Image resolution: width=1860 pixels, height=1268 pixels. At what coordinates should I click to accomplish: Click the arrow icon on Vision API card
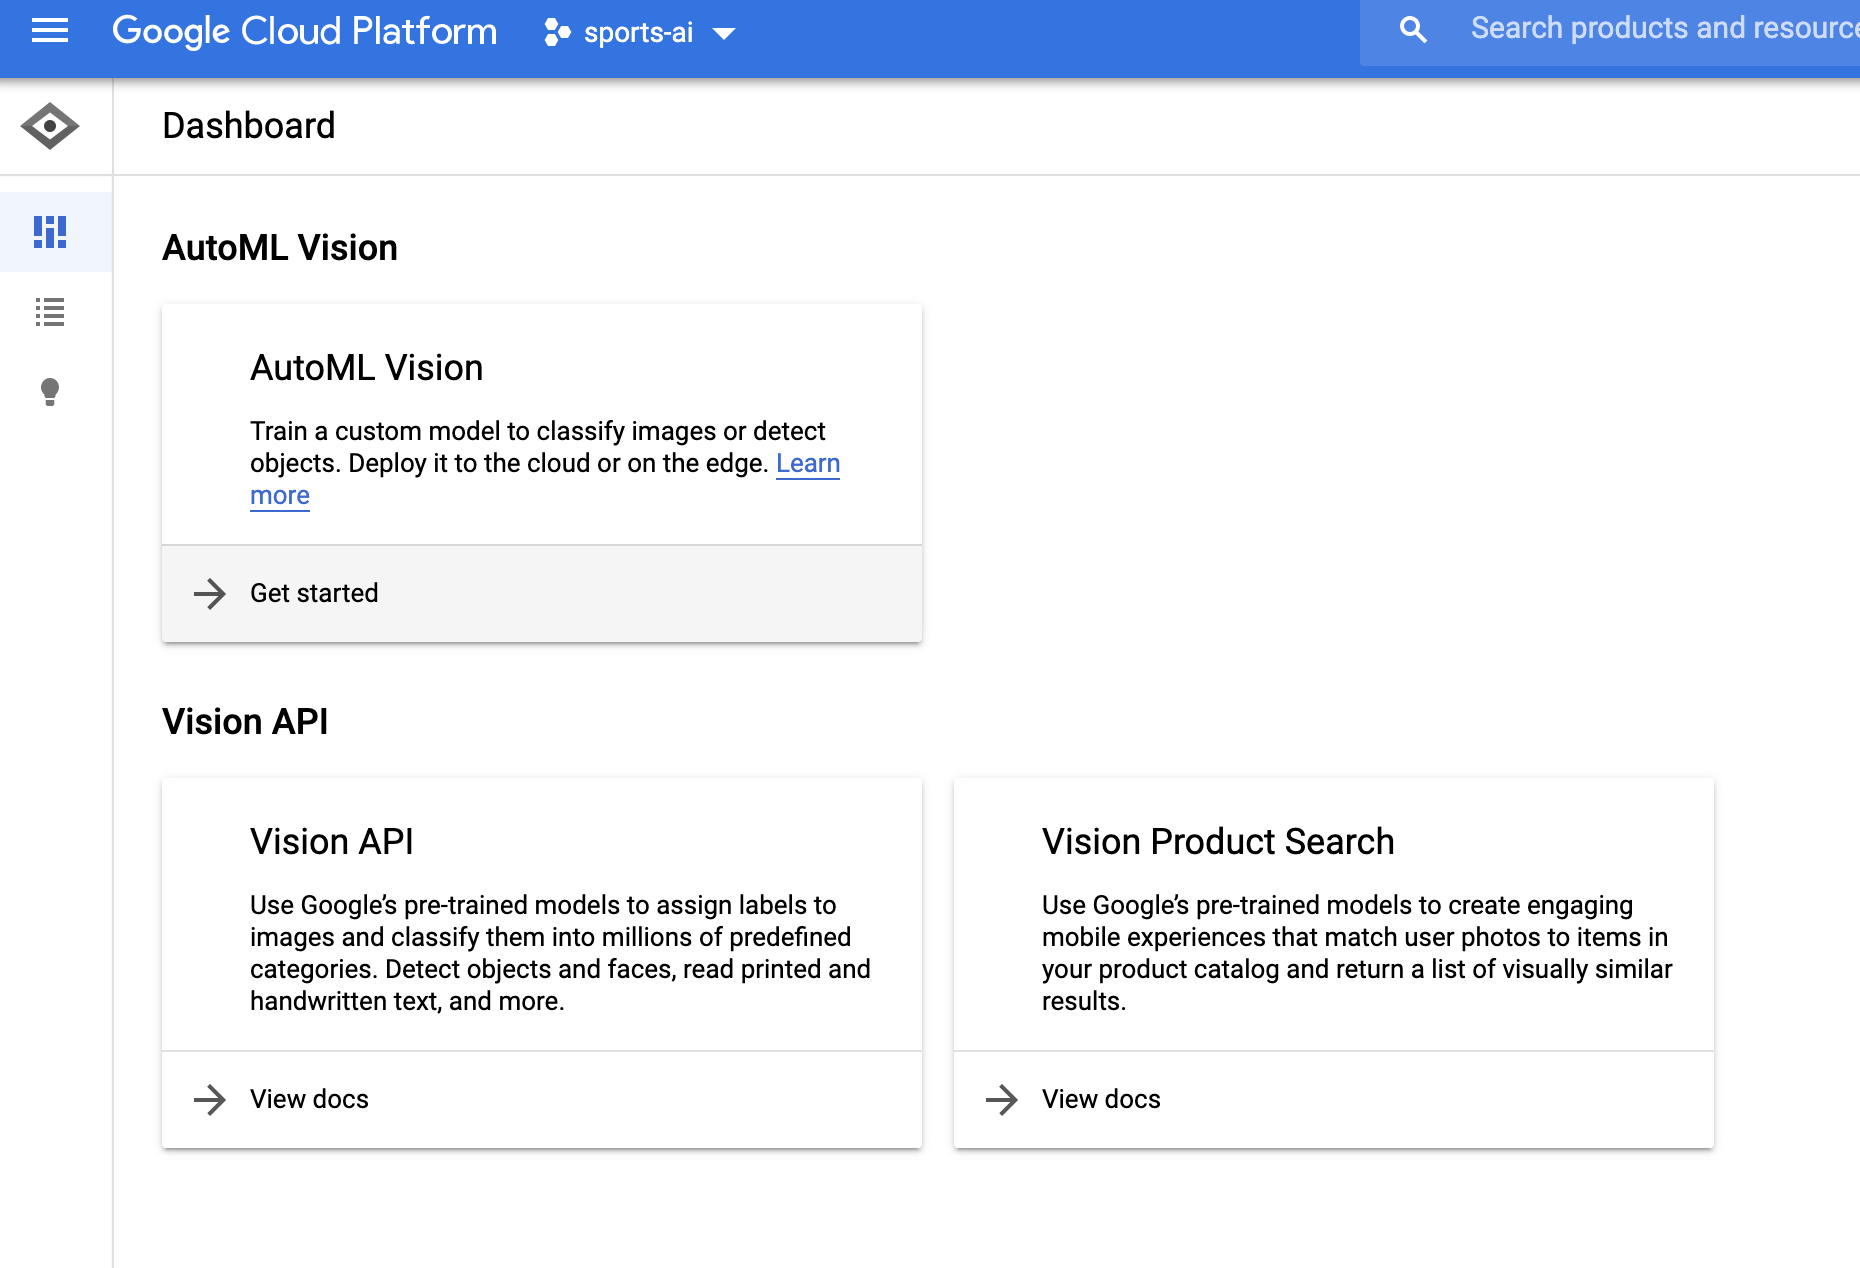[x=210, y=1099]
